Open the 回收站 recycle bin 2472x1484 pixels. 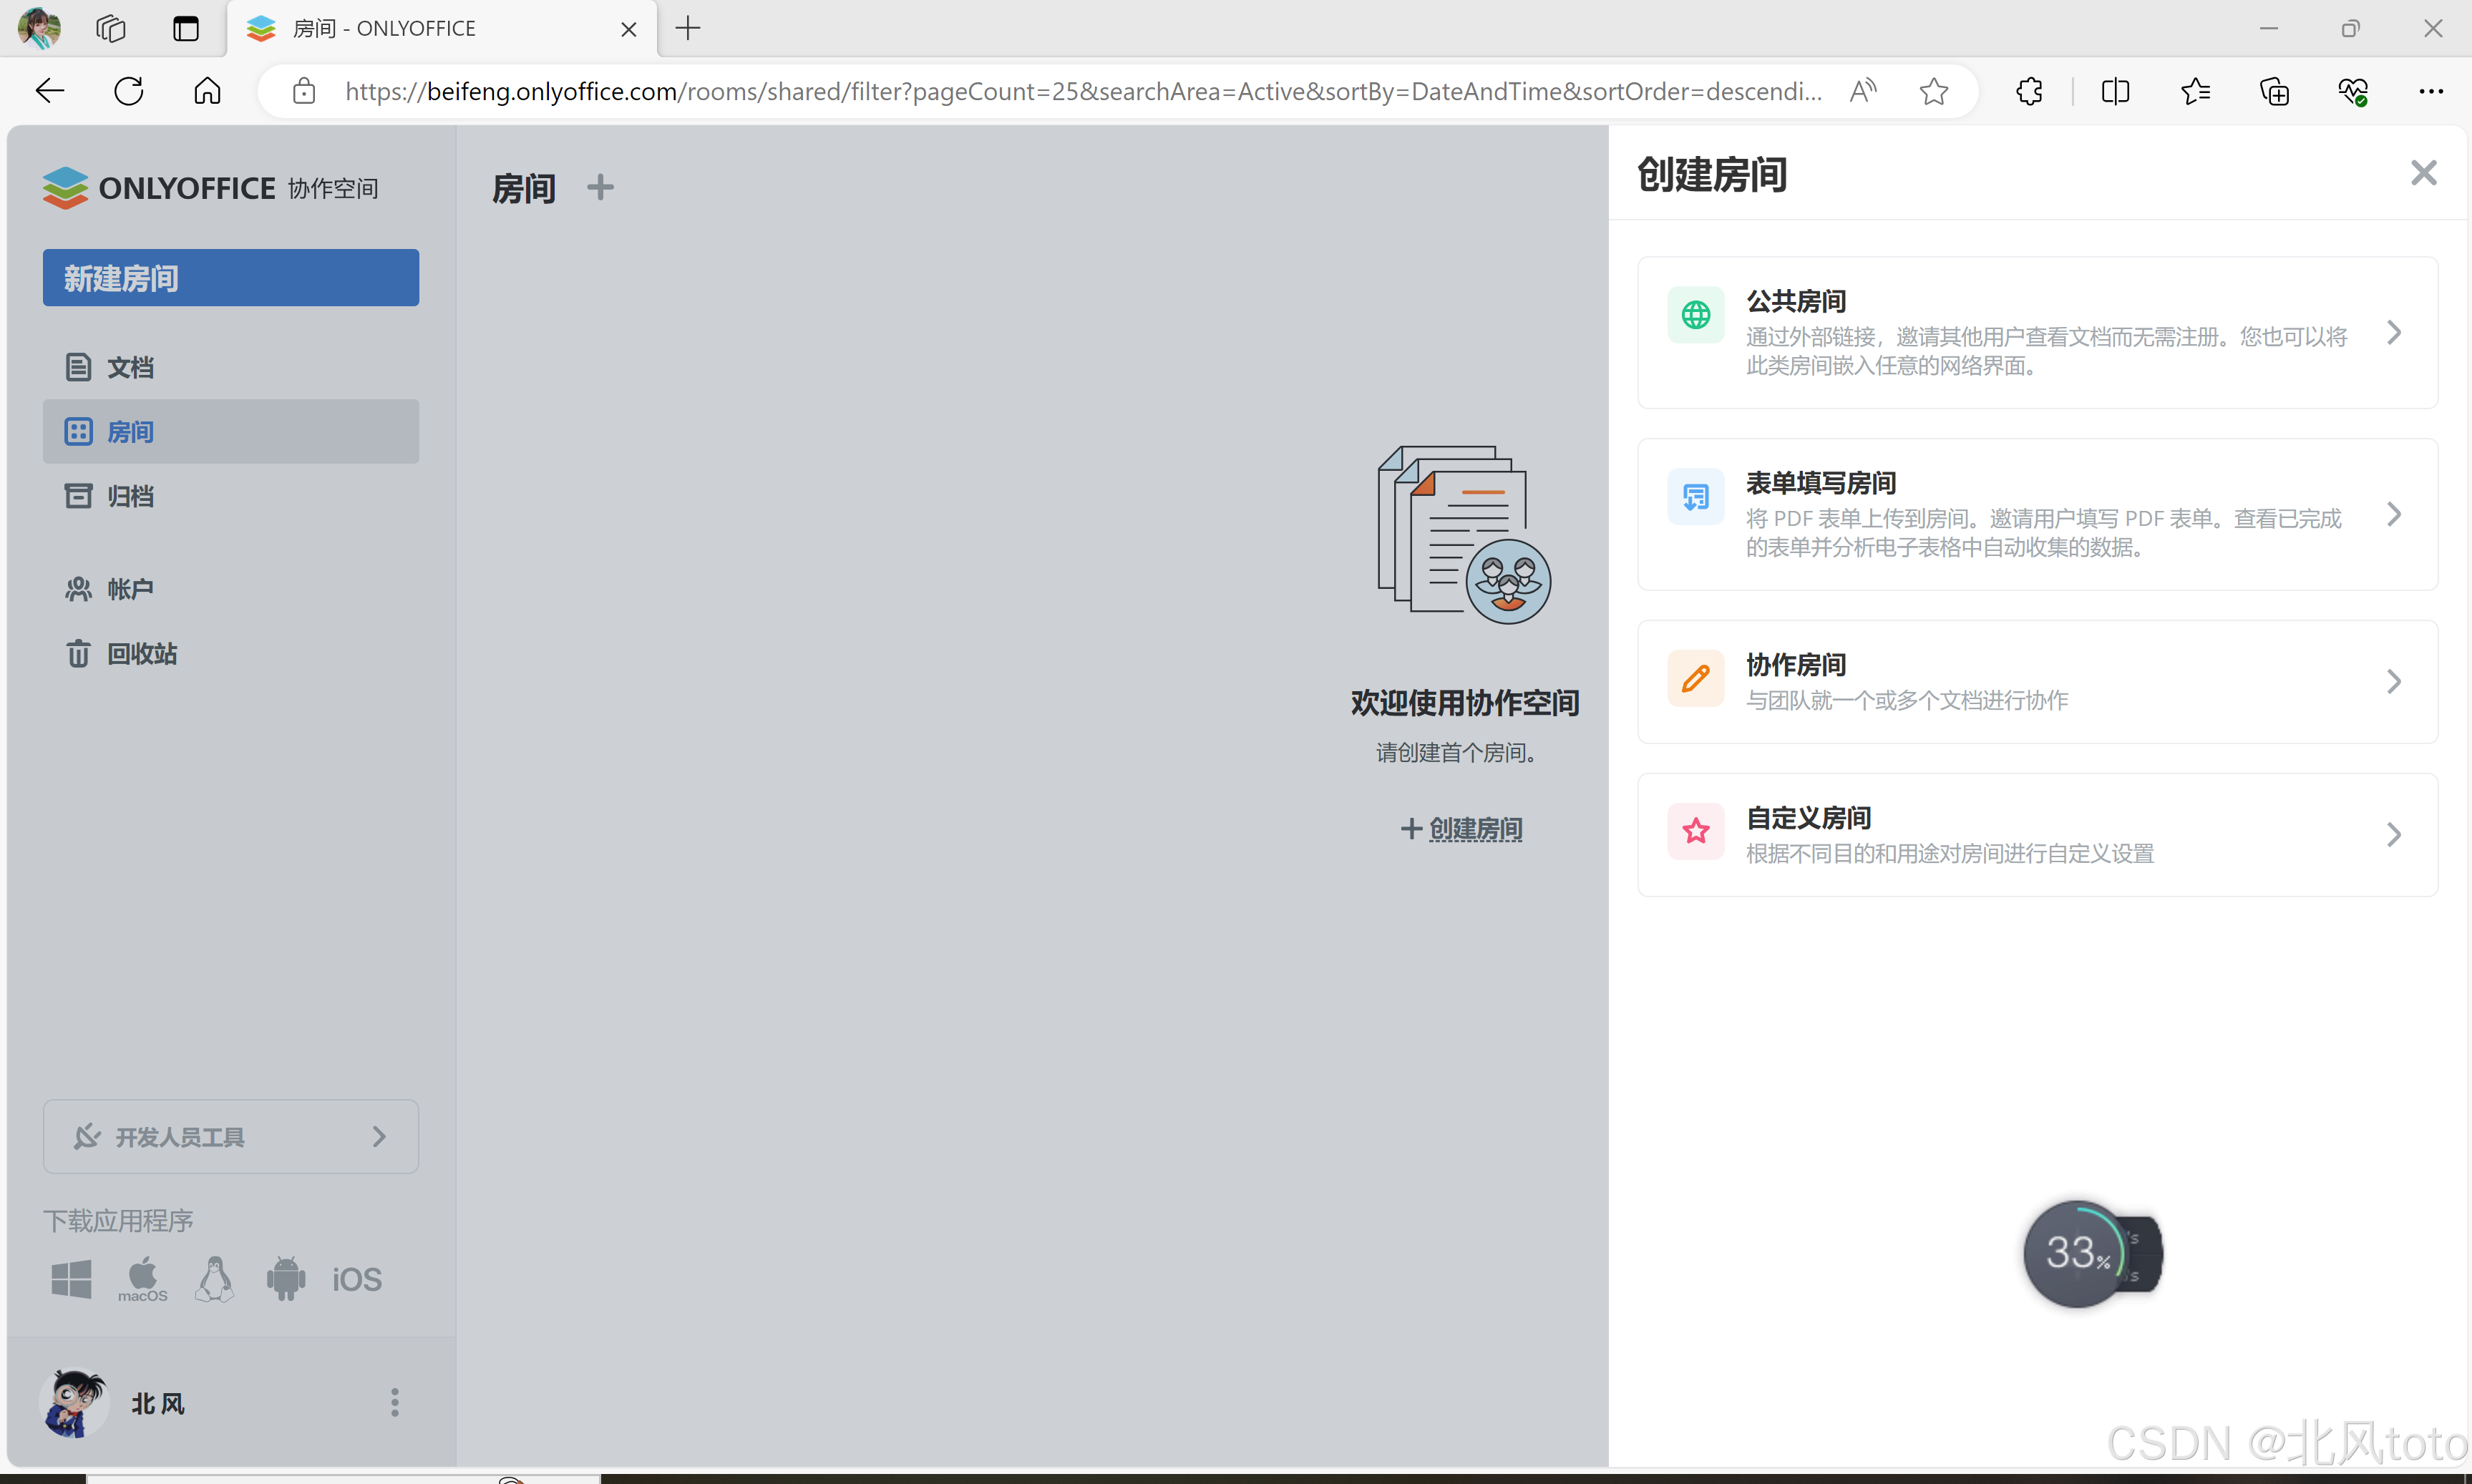coord(138,652)
